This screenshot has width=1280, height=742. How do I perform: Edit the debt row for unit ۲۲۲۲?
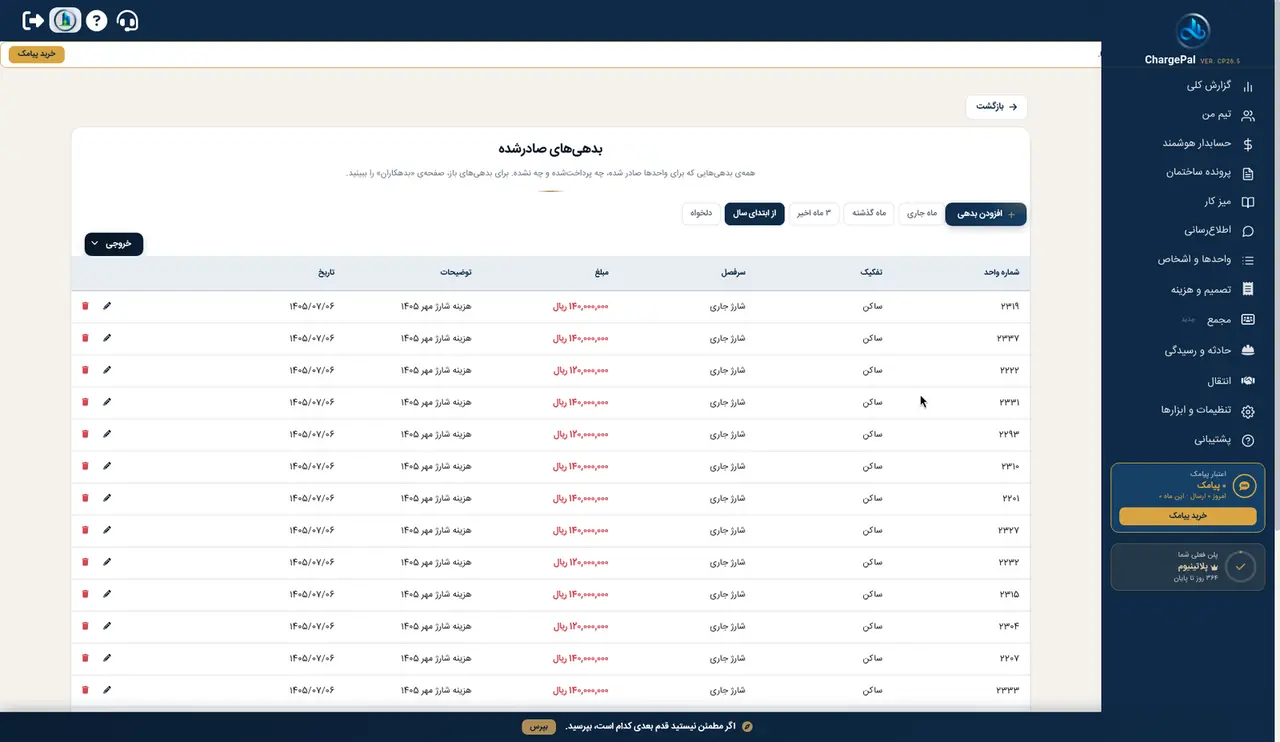pos(107,370)
